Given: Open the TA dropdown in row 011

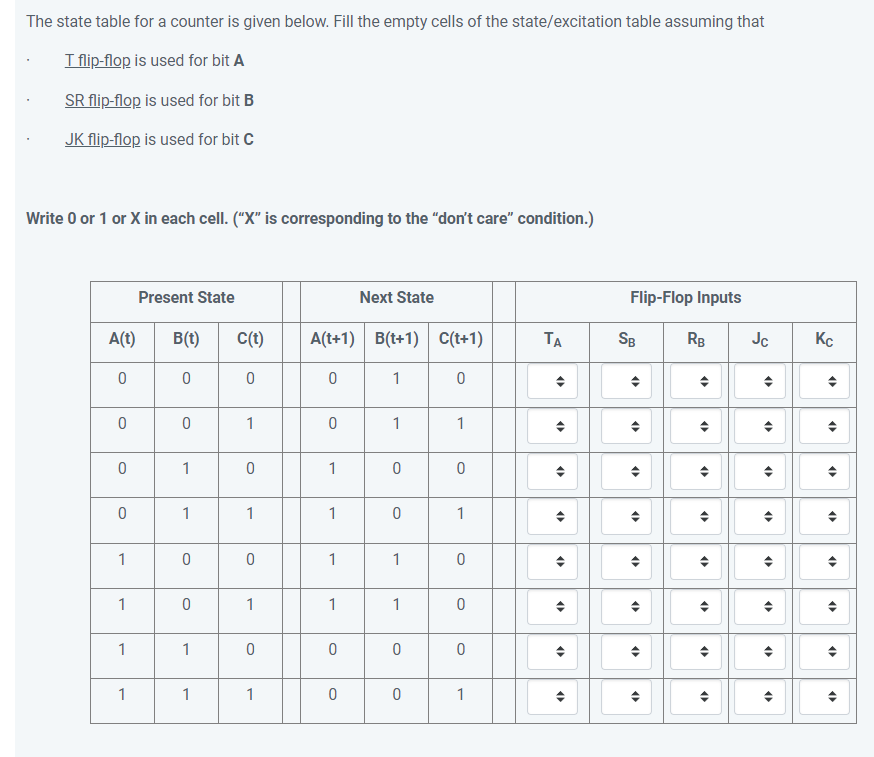Looking at the screenshot, I should tap(551, 515).
